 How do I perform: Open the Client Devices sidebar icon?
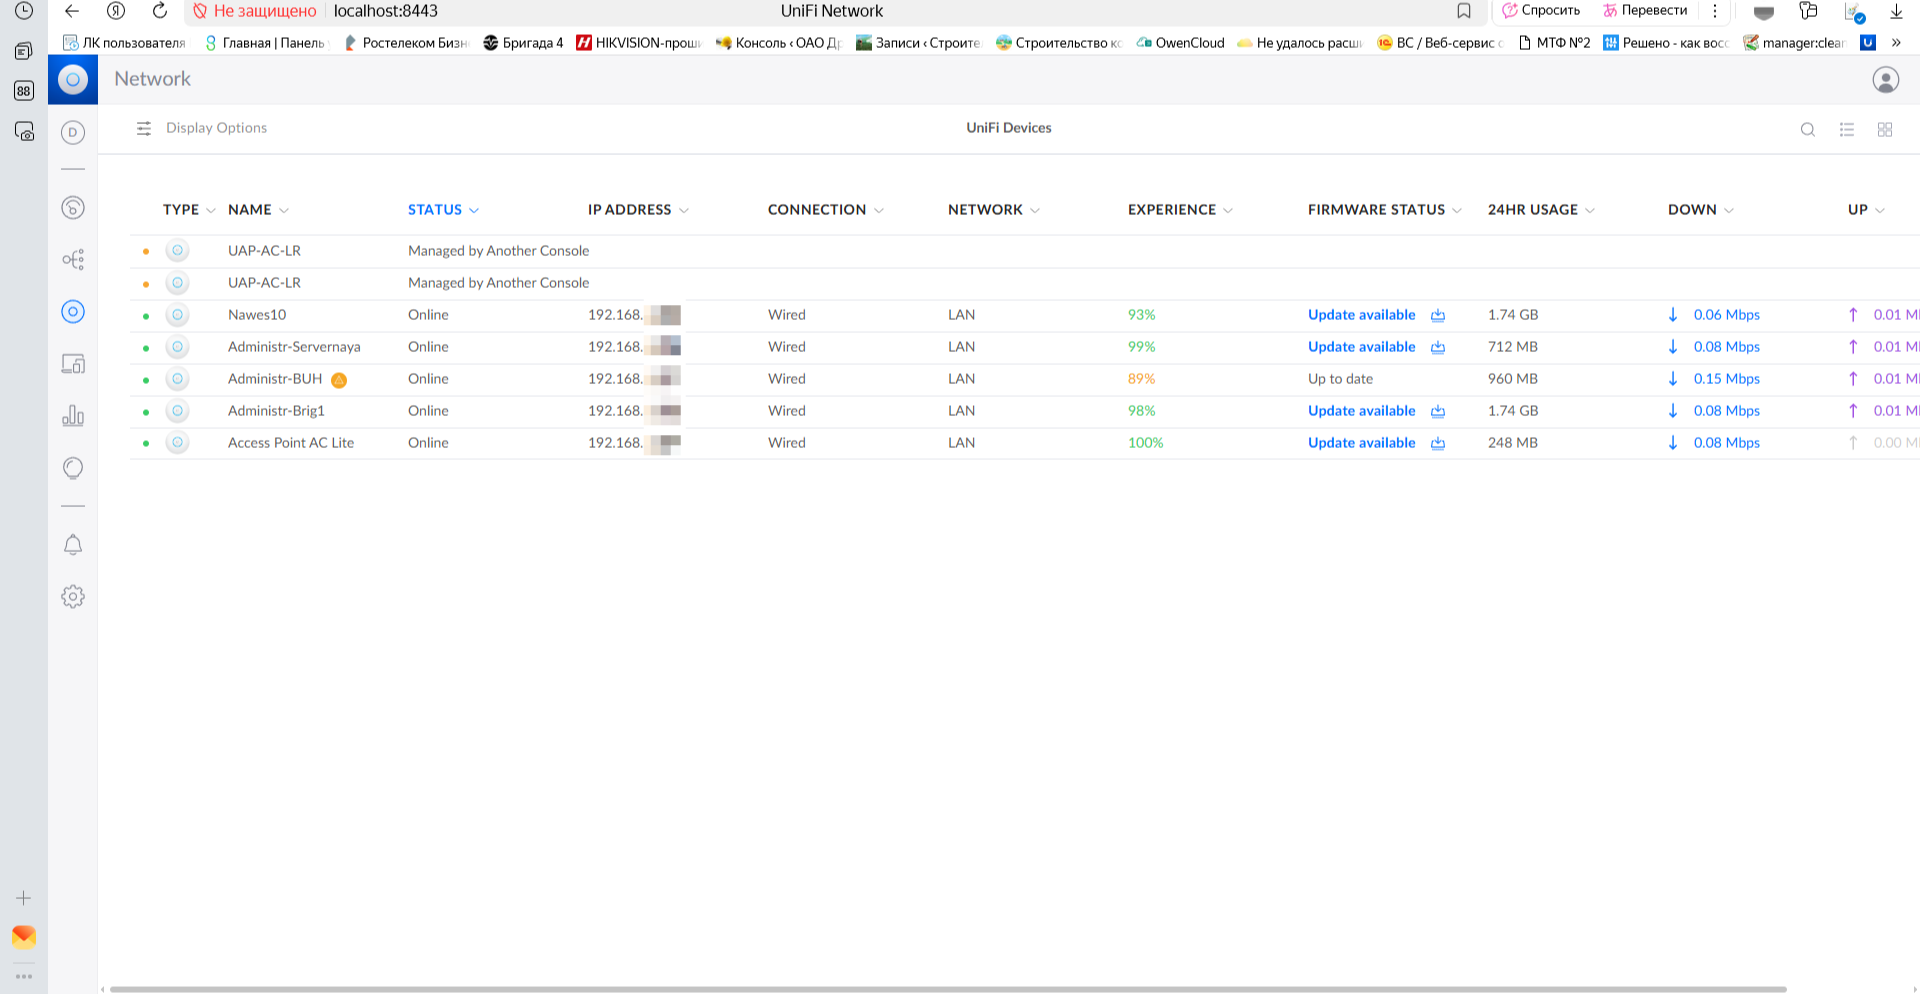tap(73, 364)
